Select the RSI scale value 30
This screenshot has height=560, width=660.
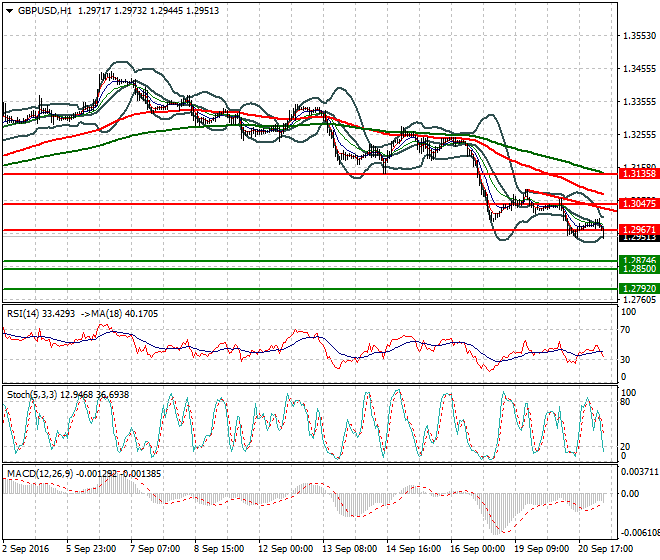625,360
